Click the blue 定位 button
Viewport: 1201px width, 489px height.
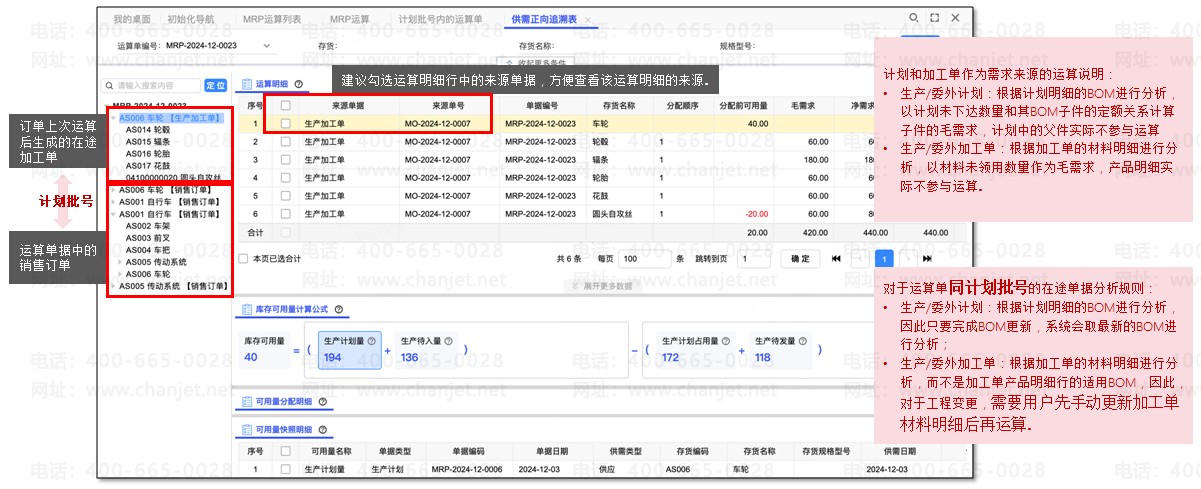[215, 86]
